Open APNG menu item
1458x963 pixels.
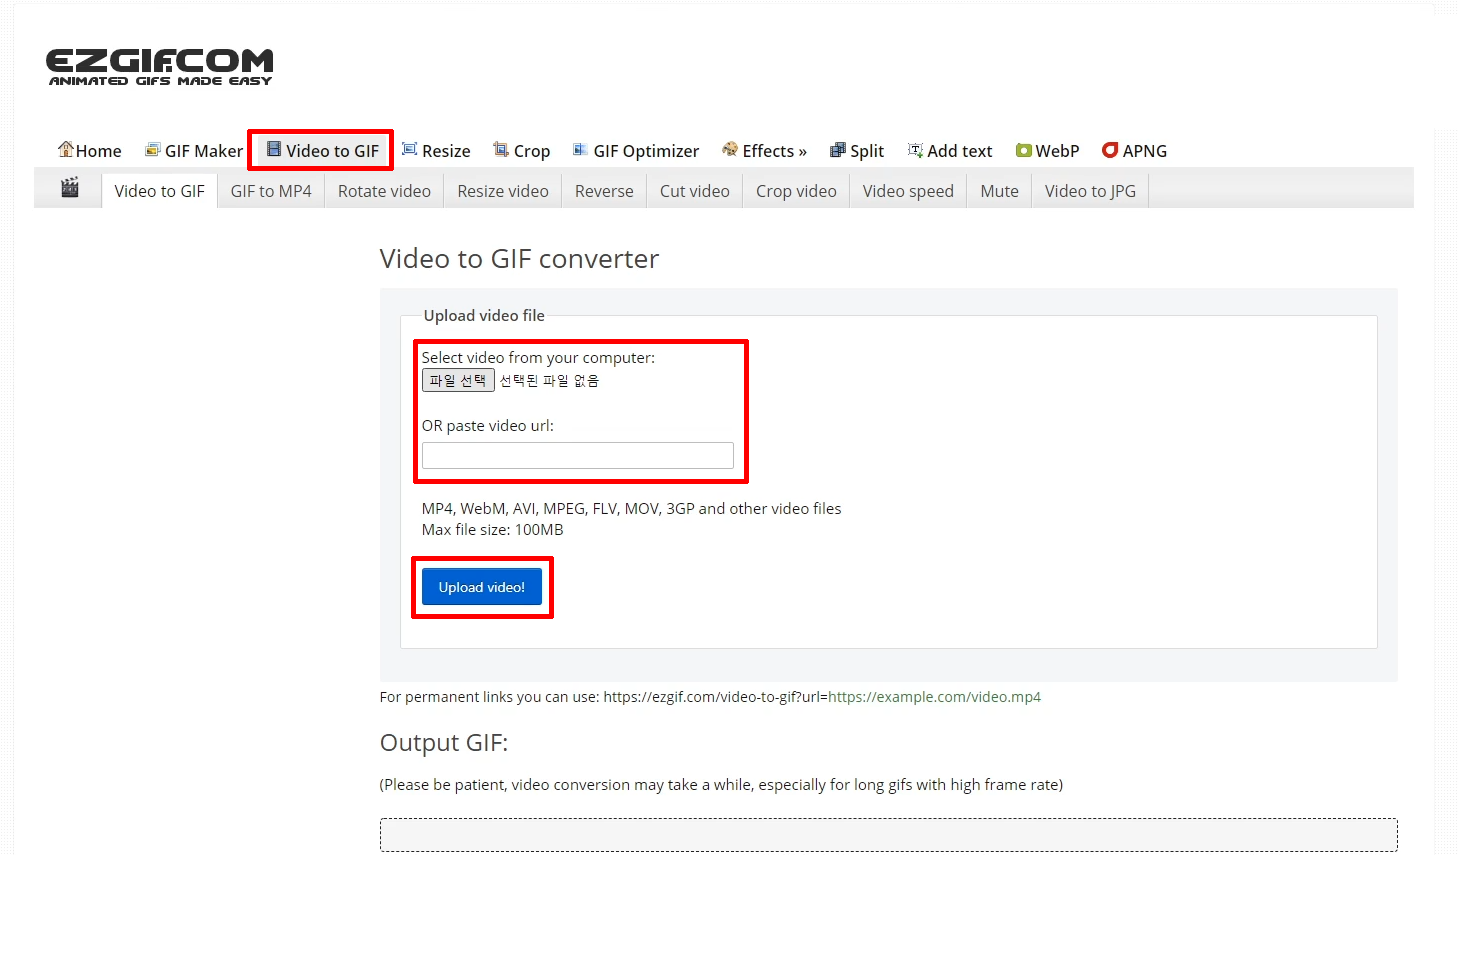coord(1135,151)
